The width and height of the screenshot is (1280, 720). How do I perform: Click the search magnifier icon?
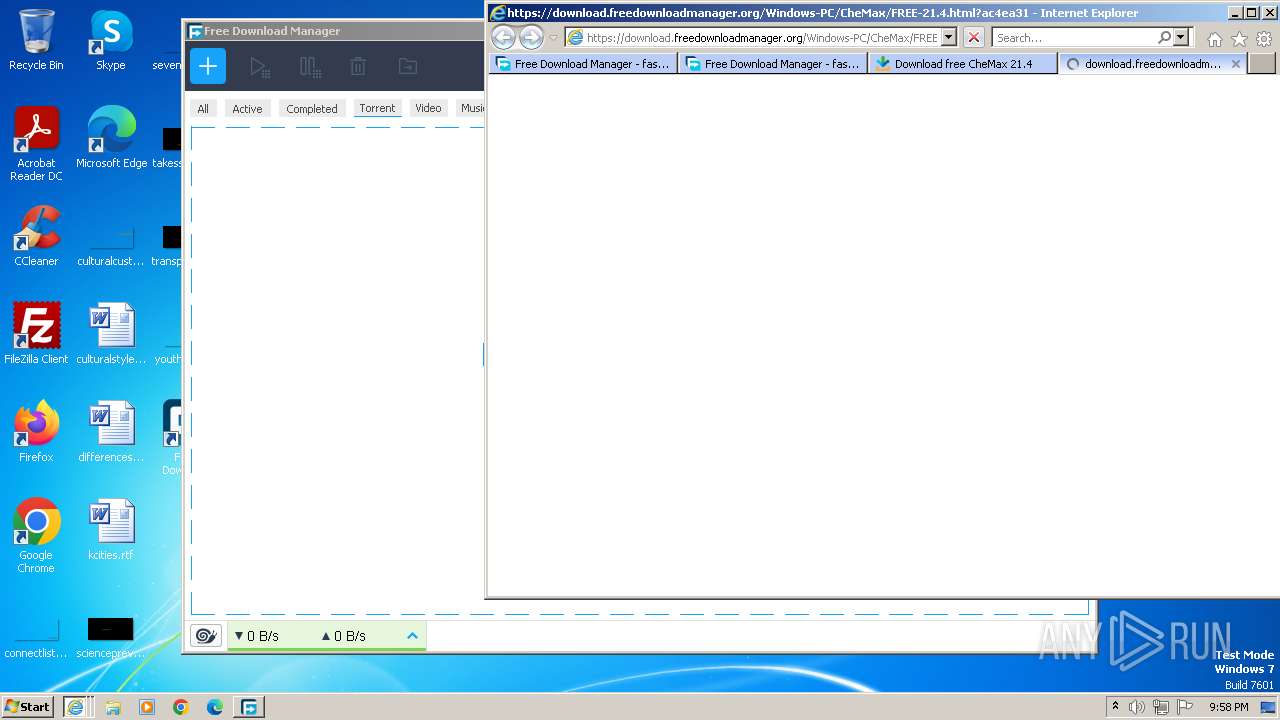[x=1164, y=38]
